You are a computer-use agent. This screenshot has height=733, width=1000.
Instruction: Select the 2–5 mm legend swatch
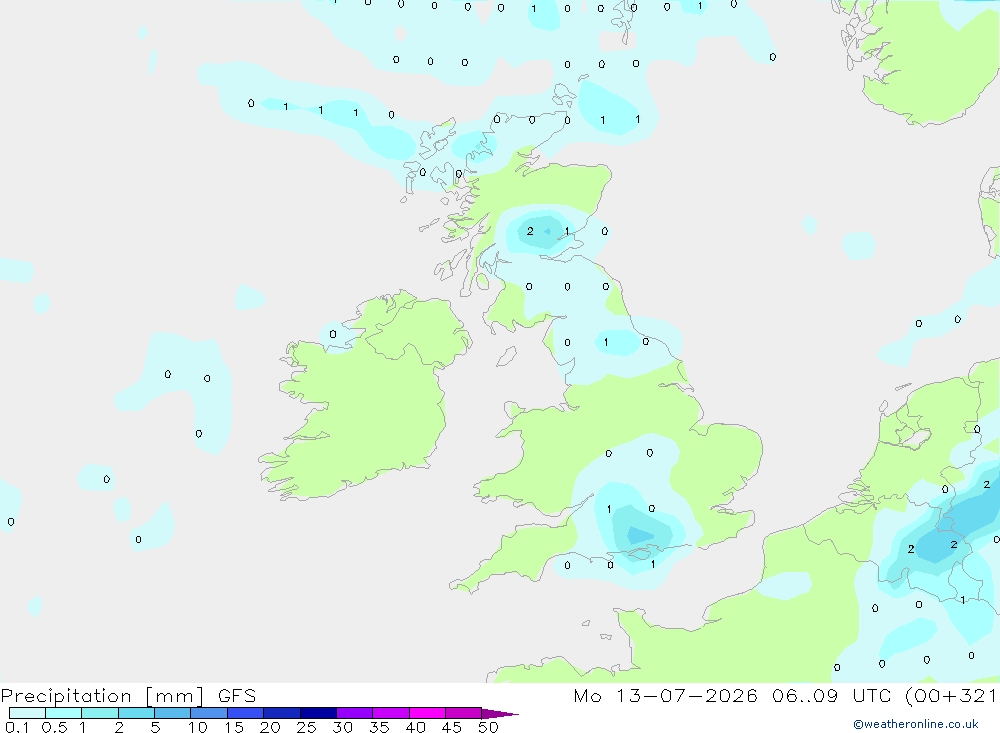tap(136, 713)
